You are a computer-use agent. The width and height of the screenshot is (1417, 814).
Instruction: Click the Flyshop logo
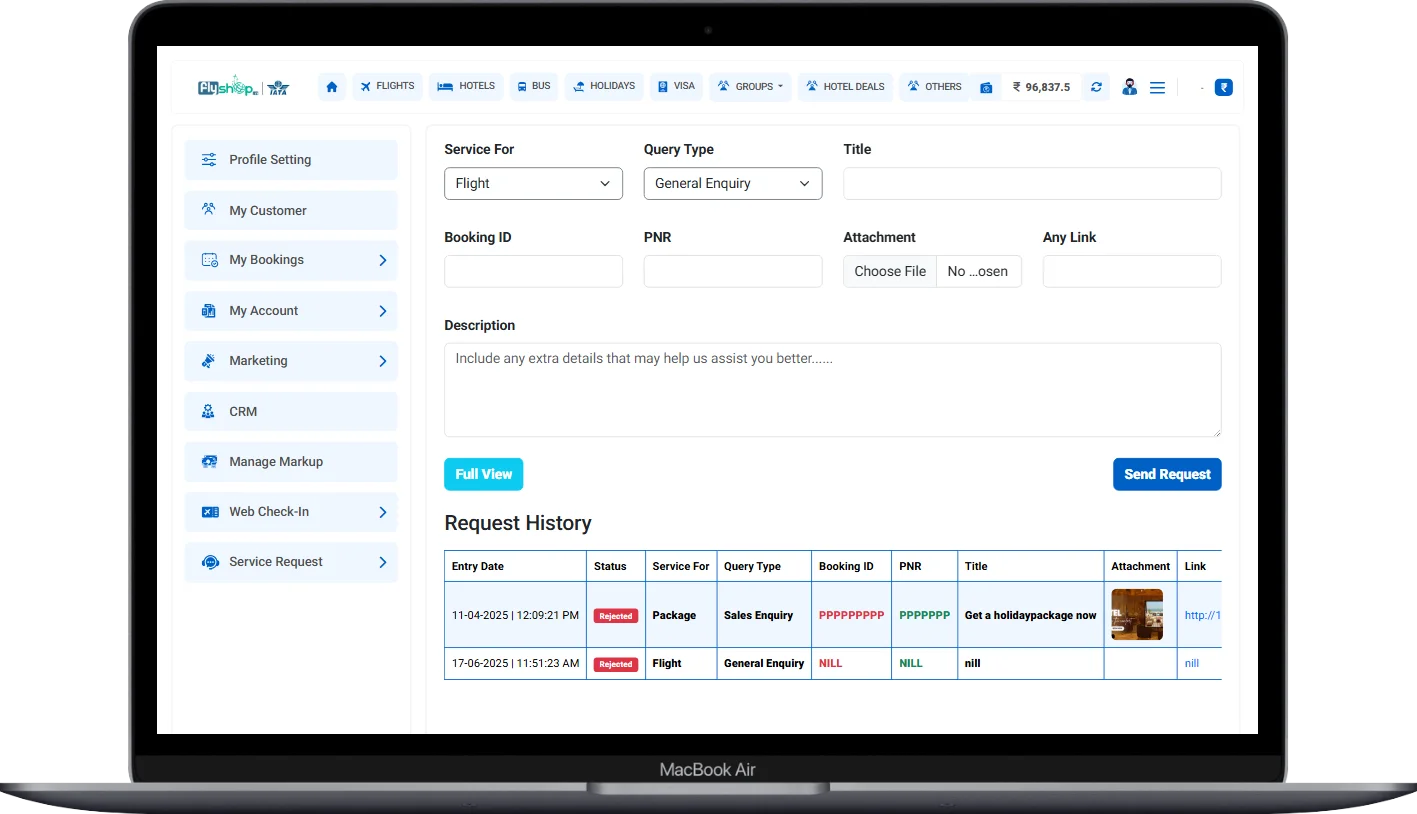228,87
